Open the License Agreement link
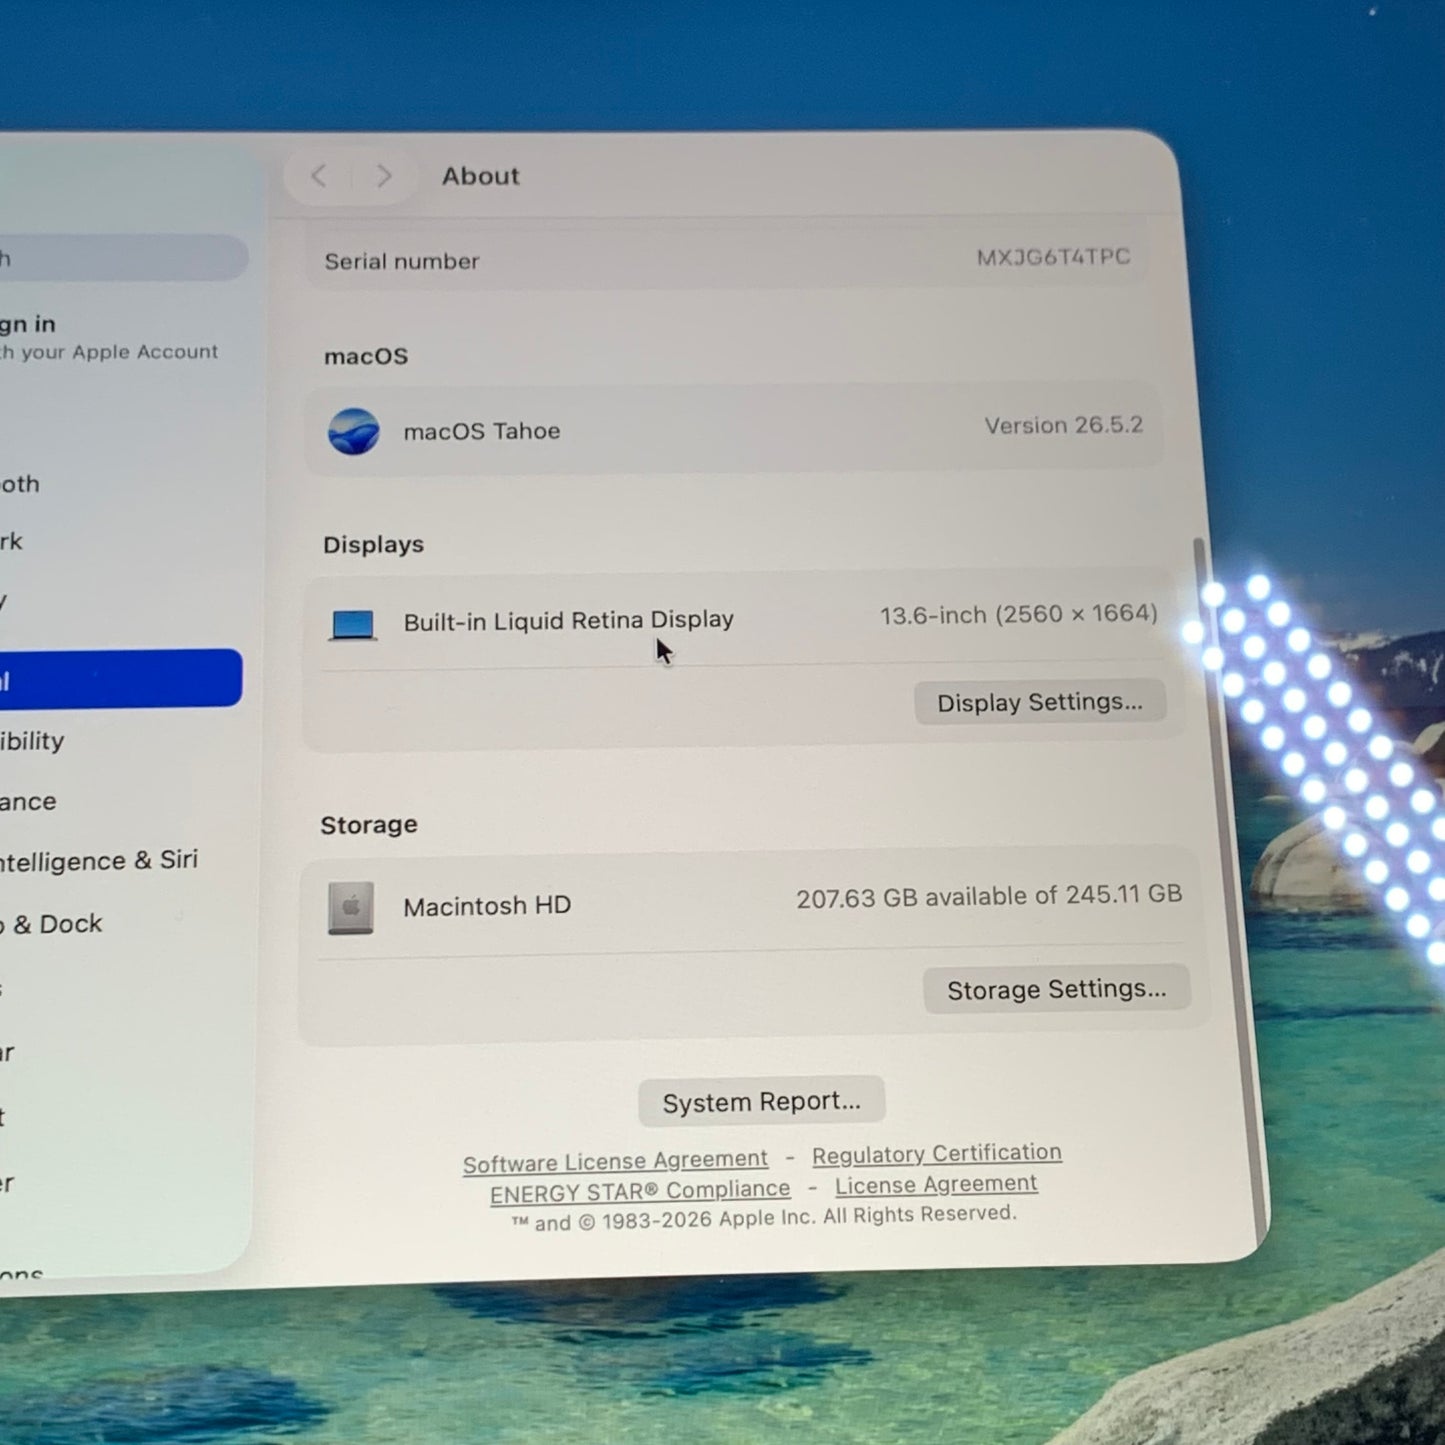The image size is (1445, 1445). pyautogui.click(x=936, y=1184)
